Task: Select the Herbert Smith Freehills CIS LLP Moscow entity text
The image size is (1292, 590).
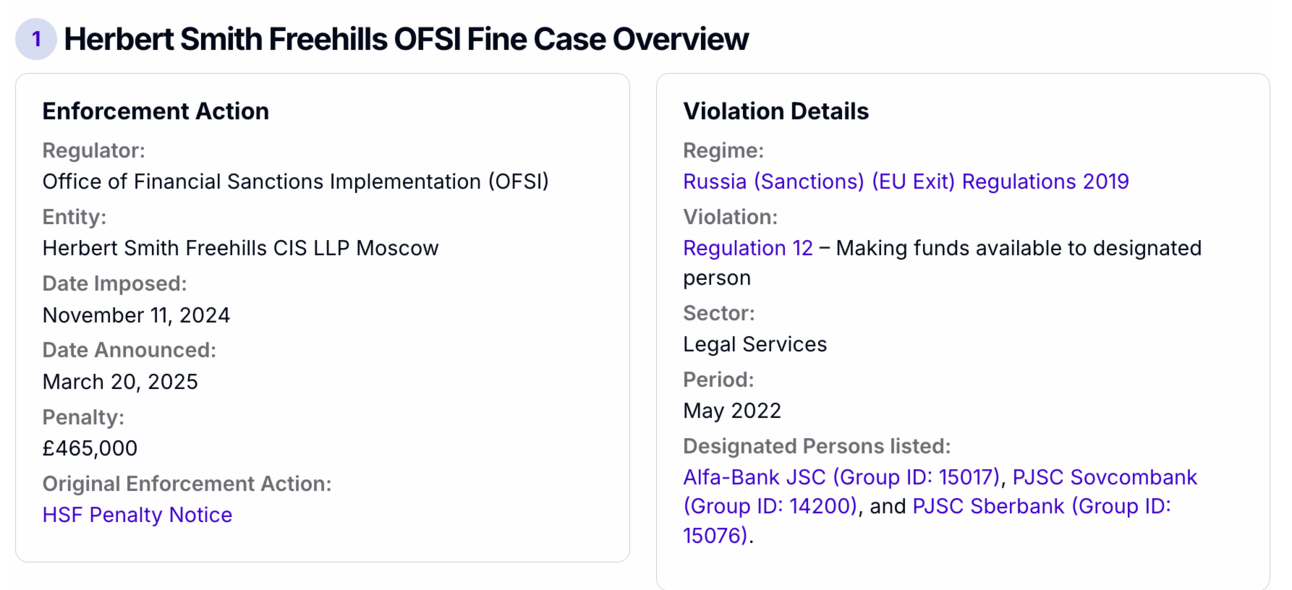Action: point(240,248)
